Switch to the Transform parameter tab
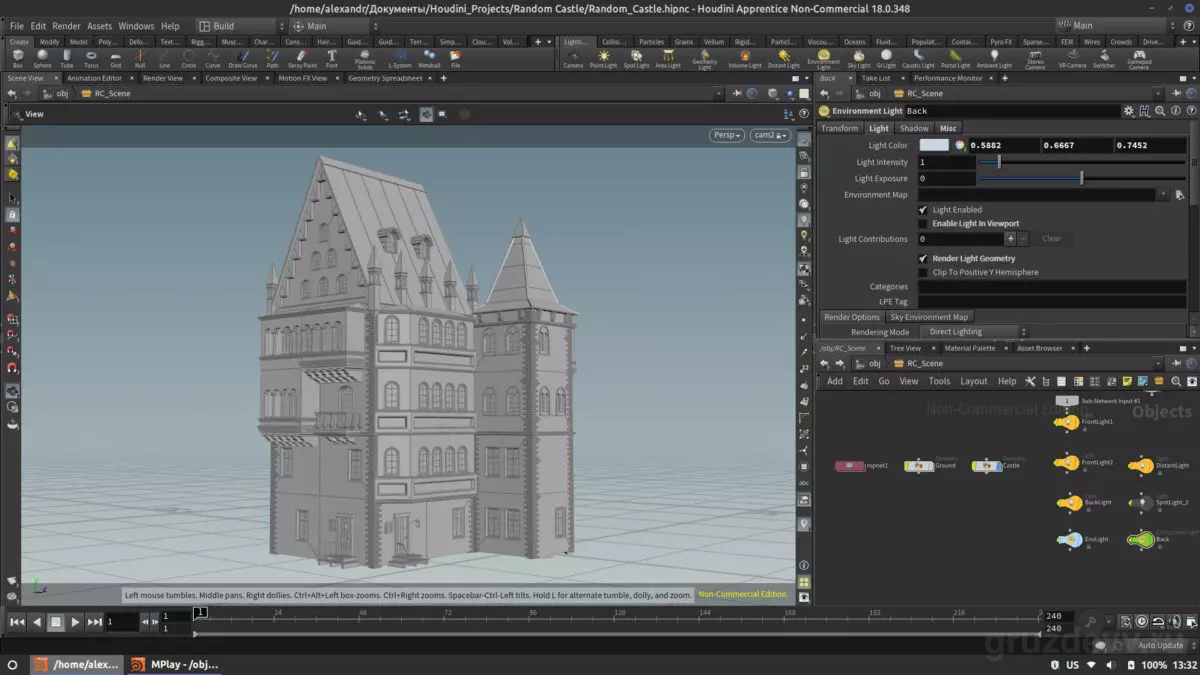The width and height of the screenshot is (1200, 675). coord(840,128)
